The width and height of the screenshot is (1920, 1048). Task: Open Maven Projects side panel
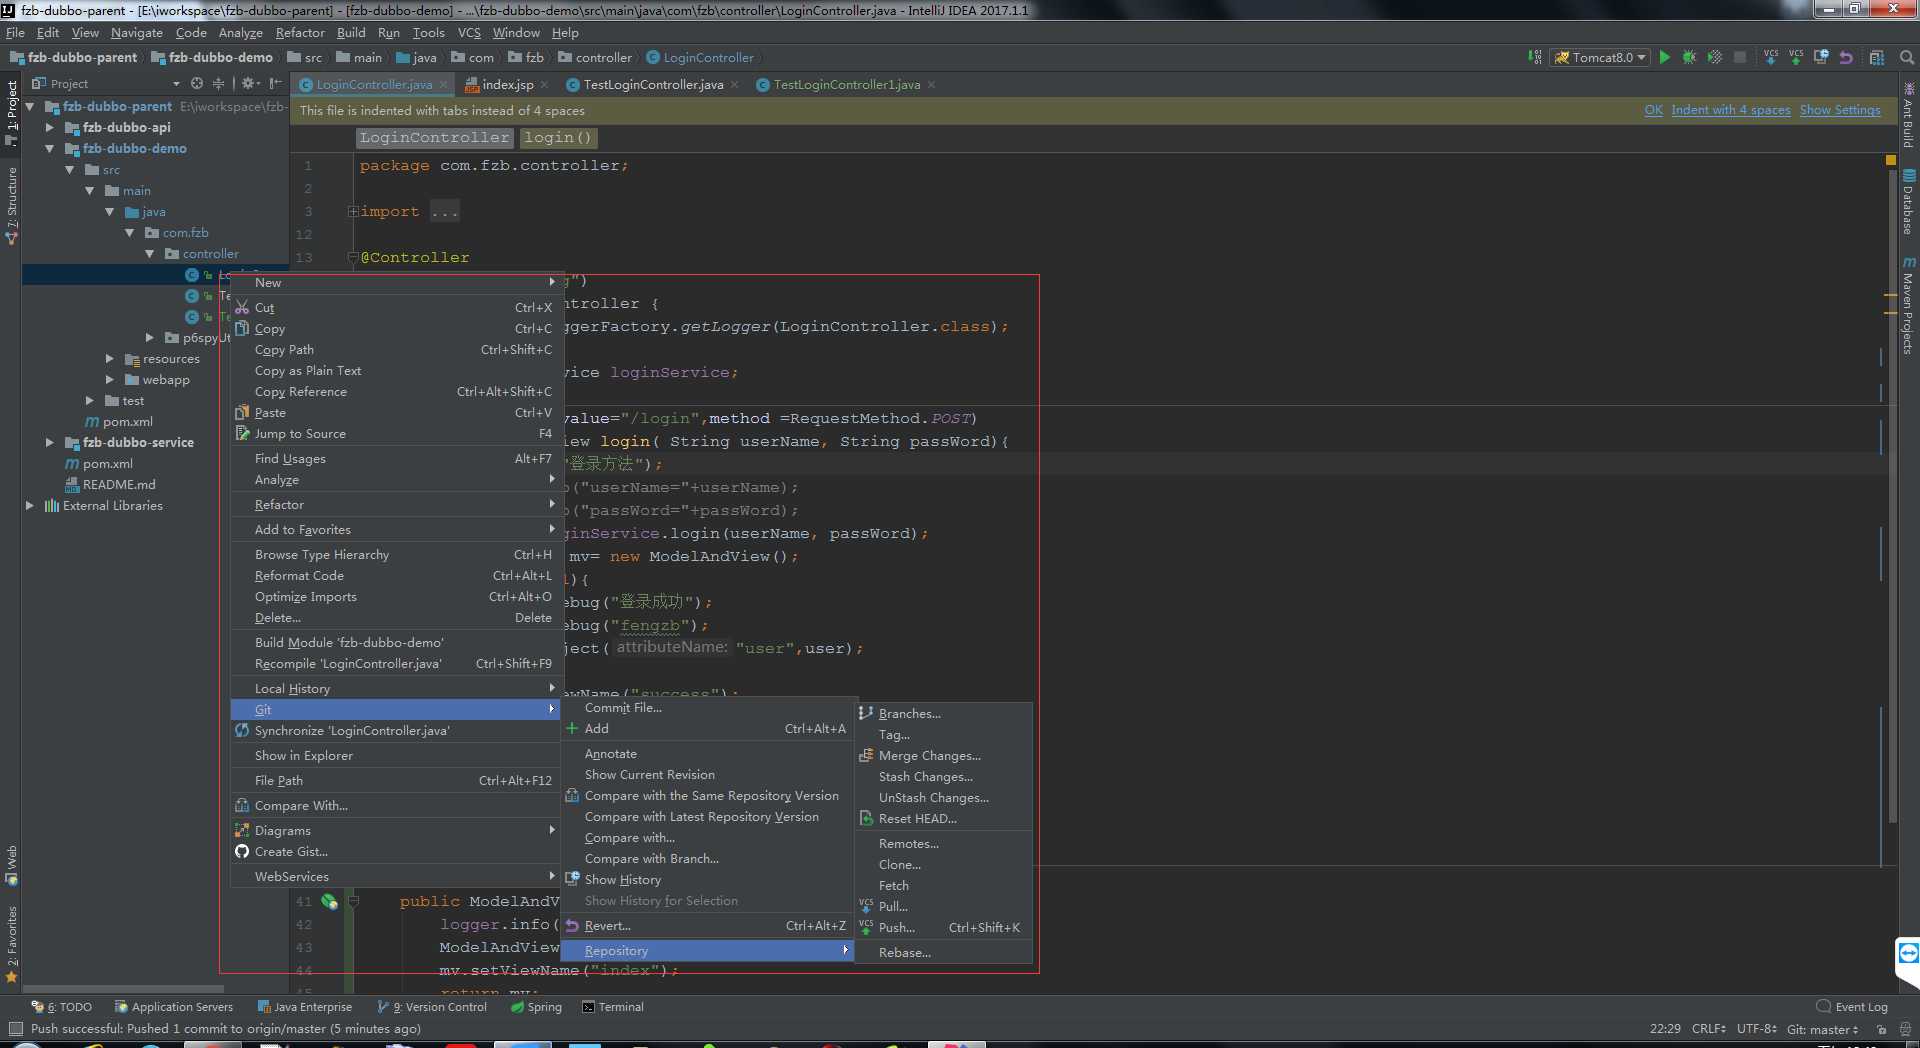click(x=1908, y=306)
